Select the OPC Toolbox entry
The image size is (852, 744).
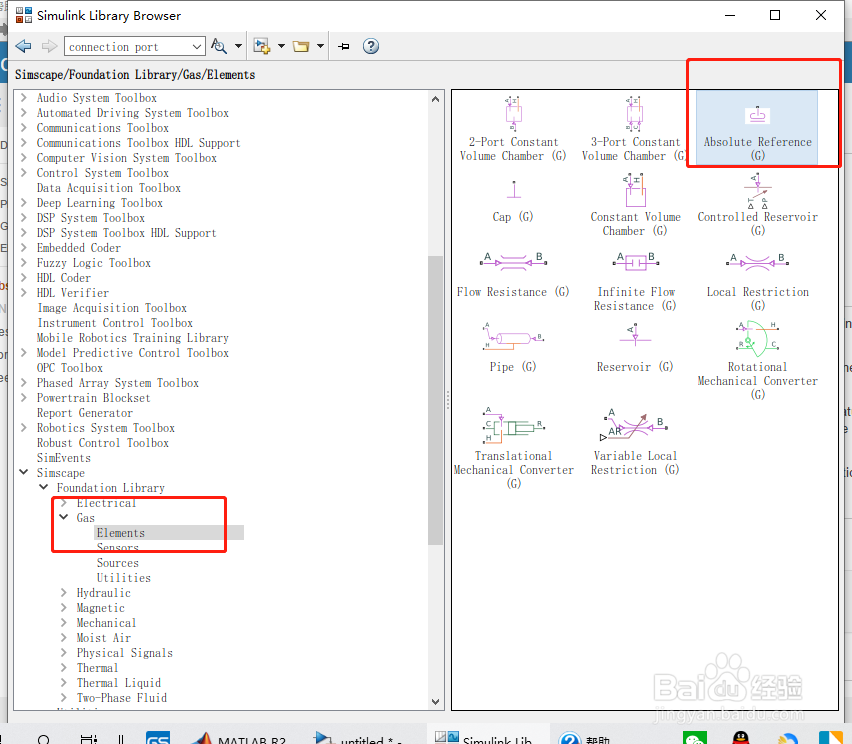(x=70, y=367)
